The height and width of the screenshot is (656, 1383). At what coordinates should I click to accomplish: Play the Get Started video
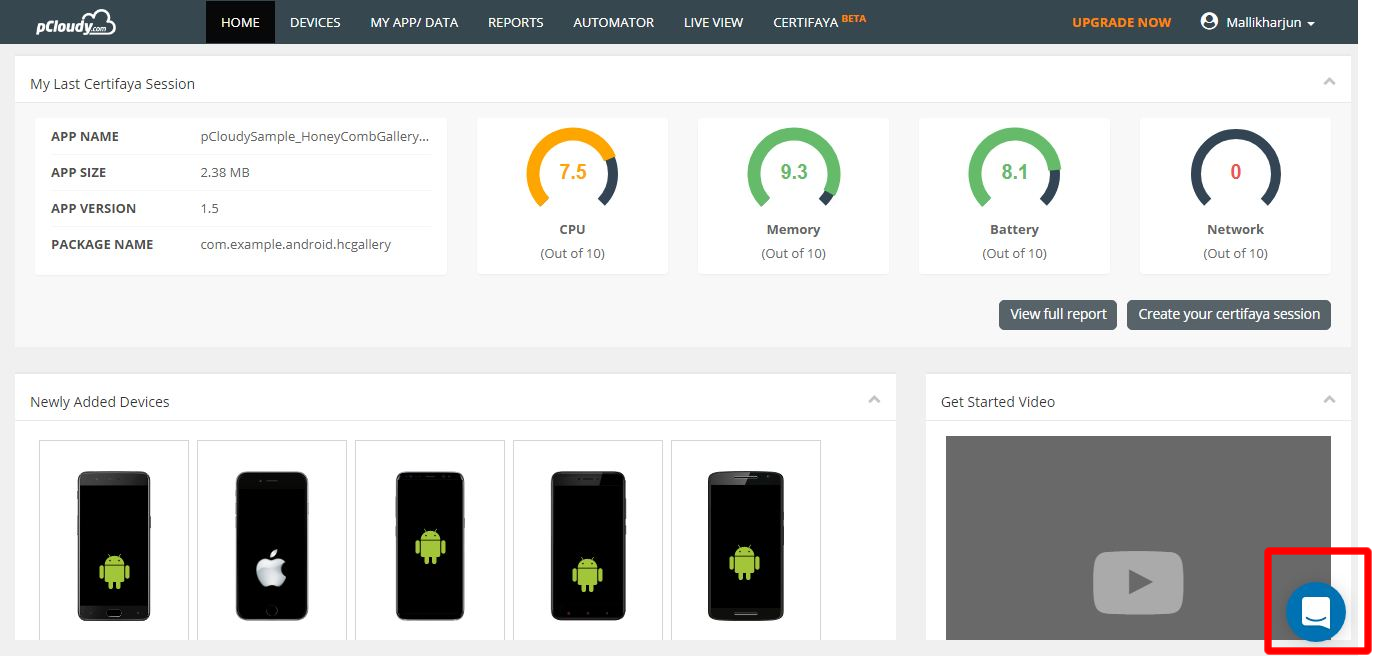[1138, 581]
